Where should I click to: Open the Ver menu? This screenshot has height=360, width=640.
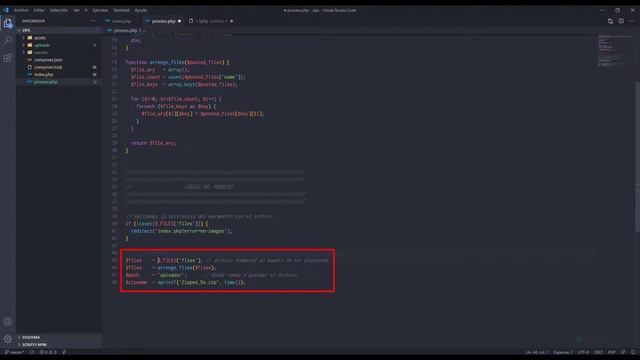pyautogui.click(x=76, y=10)
